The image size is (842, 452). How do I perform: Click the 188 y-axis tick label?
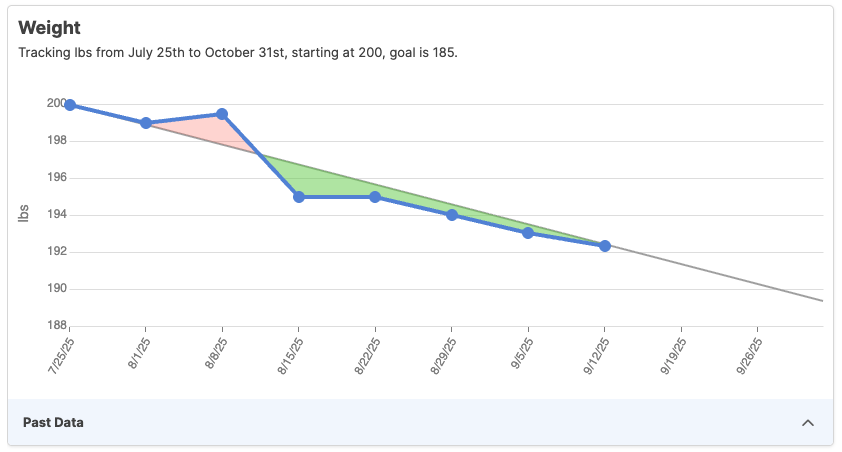(x=56, y=326)
